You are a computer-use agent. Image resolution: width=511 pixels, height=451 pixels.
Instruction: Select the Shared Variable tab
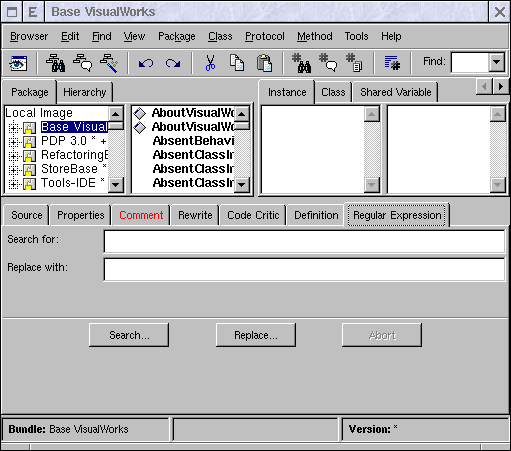click(396, 92)
